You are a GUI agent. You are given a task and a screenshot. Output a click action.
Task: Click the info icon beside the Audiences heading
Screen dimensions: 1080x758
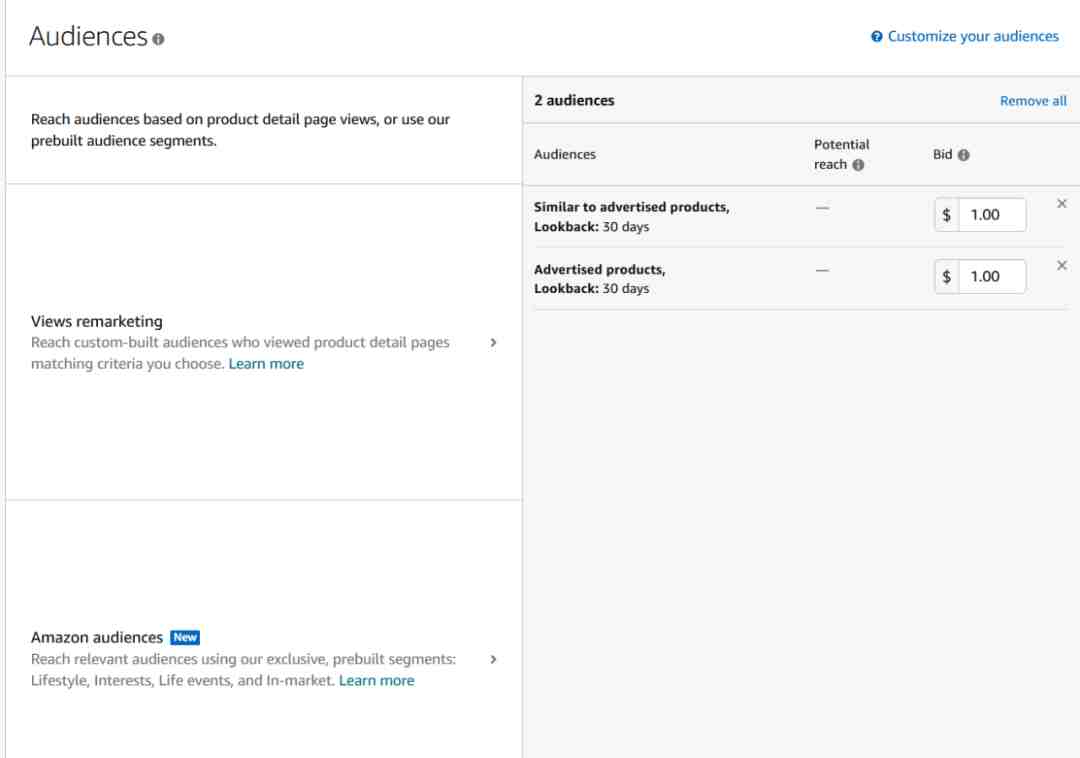click(x=158, y=39)
